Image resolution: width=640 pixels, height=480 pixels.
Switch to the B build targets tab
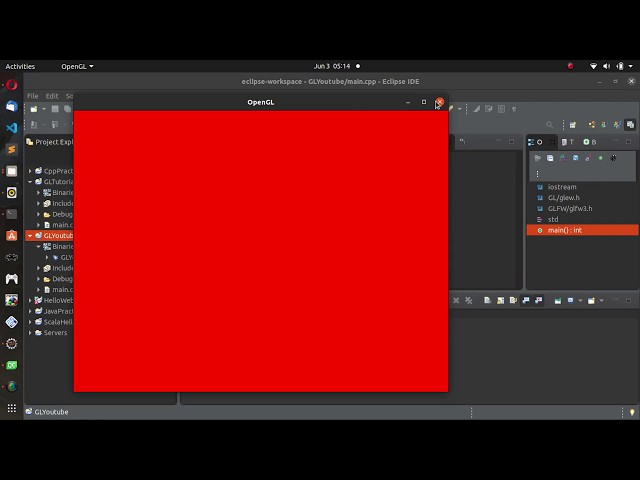tap(590, 142)
